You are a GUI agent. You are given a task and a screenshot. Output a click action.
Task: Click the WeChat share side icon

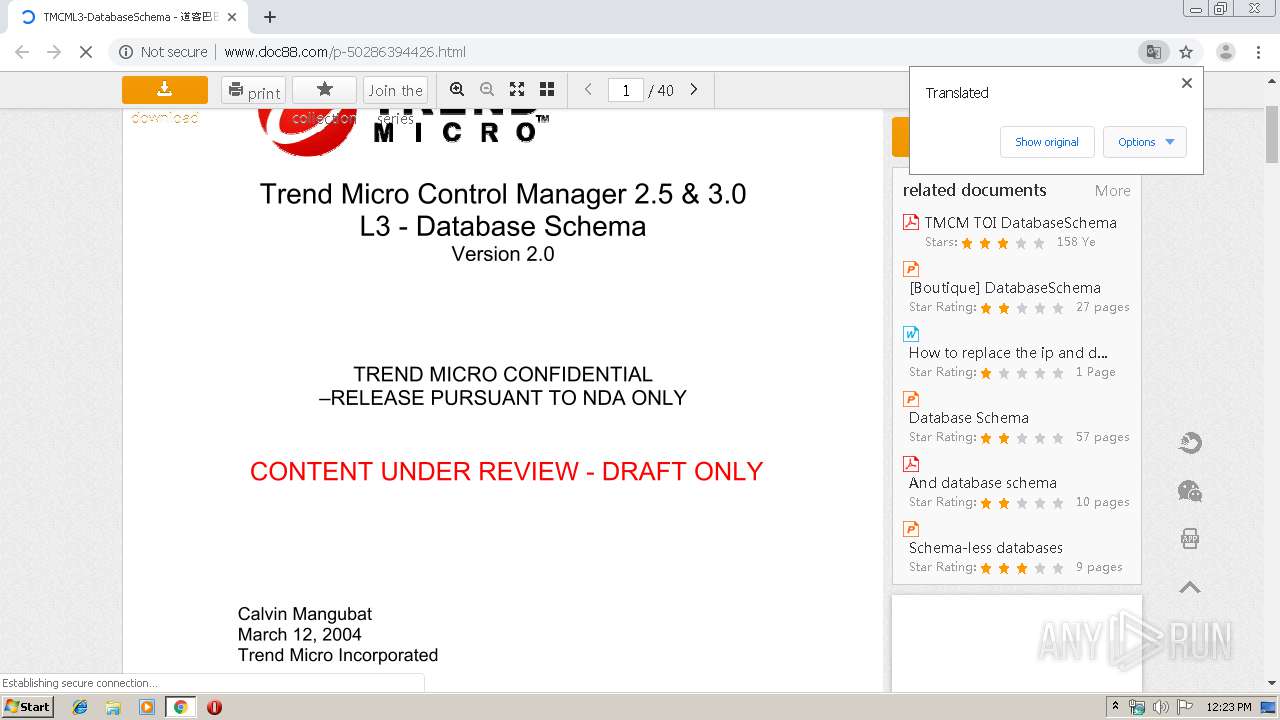coord(1190,491)
